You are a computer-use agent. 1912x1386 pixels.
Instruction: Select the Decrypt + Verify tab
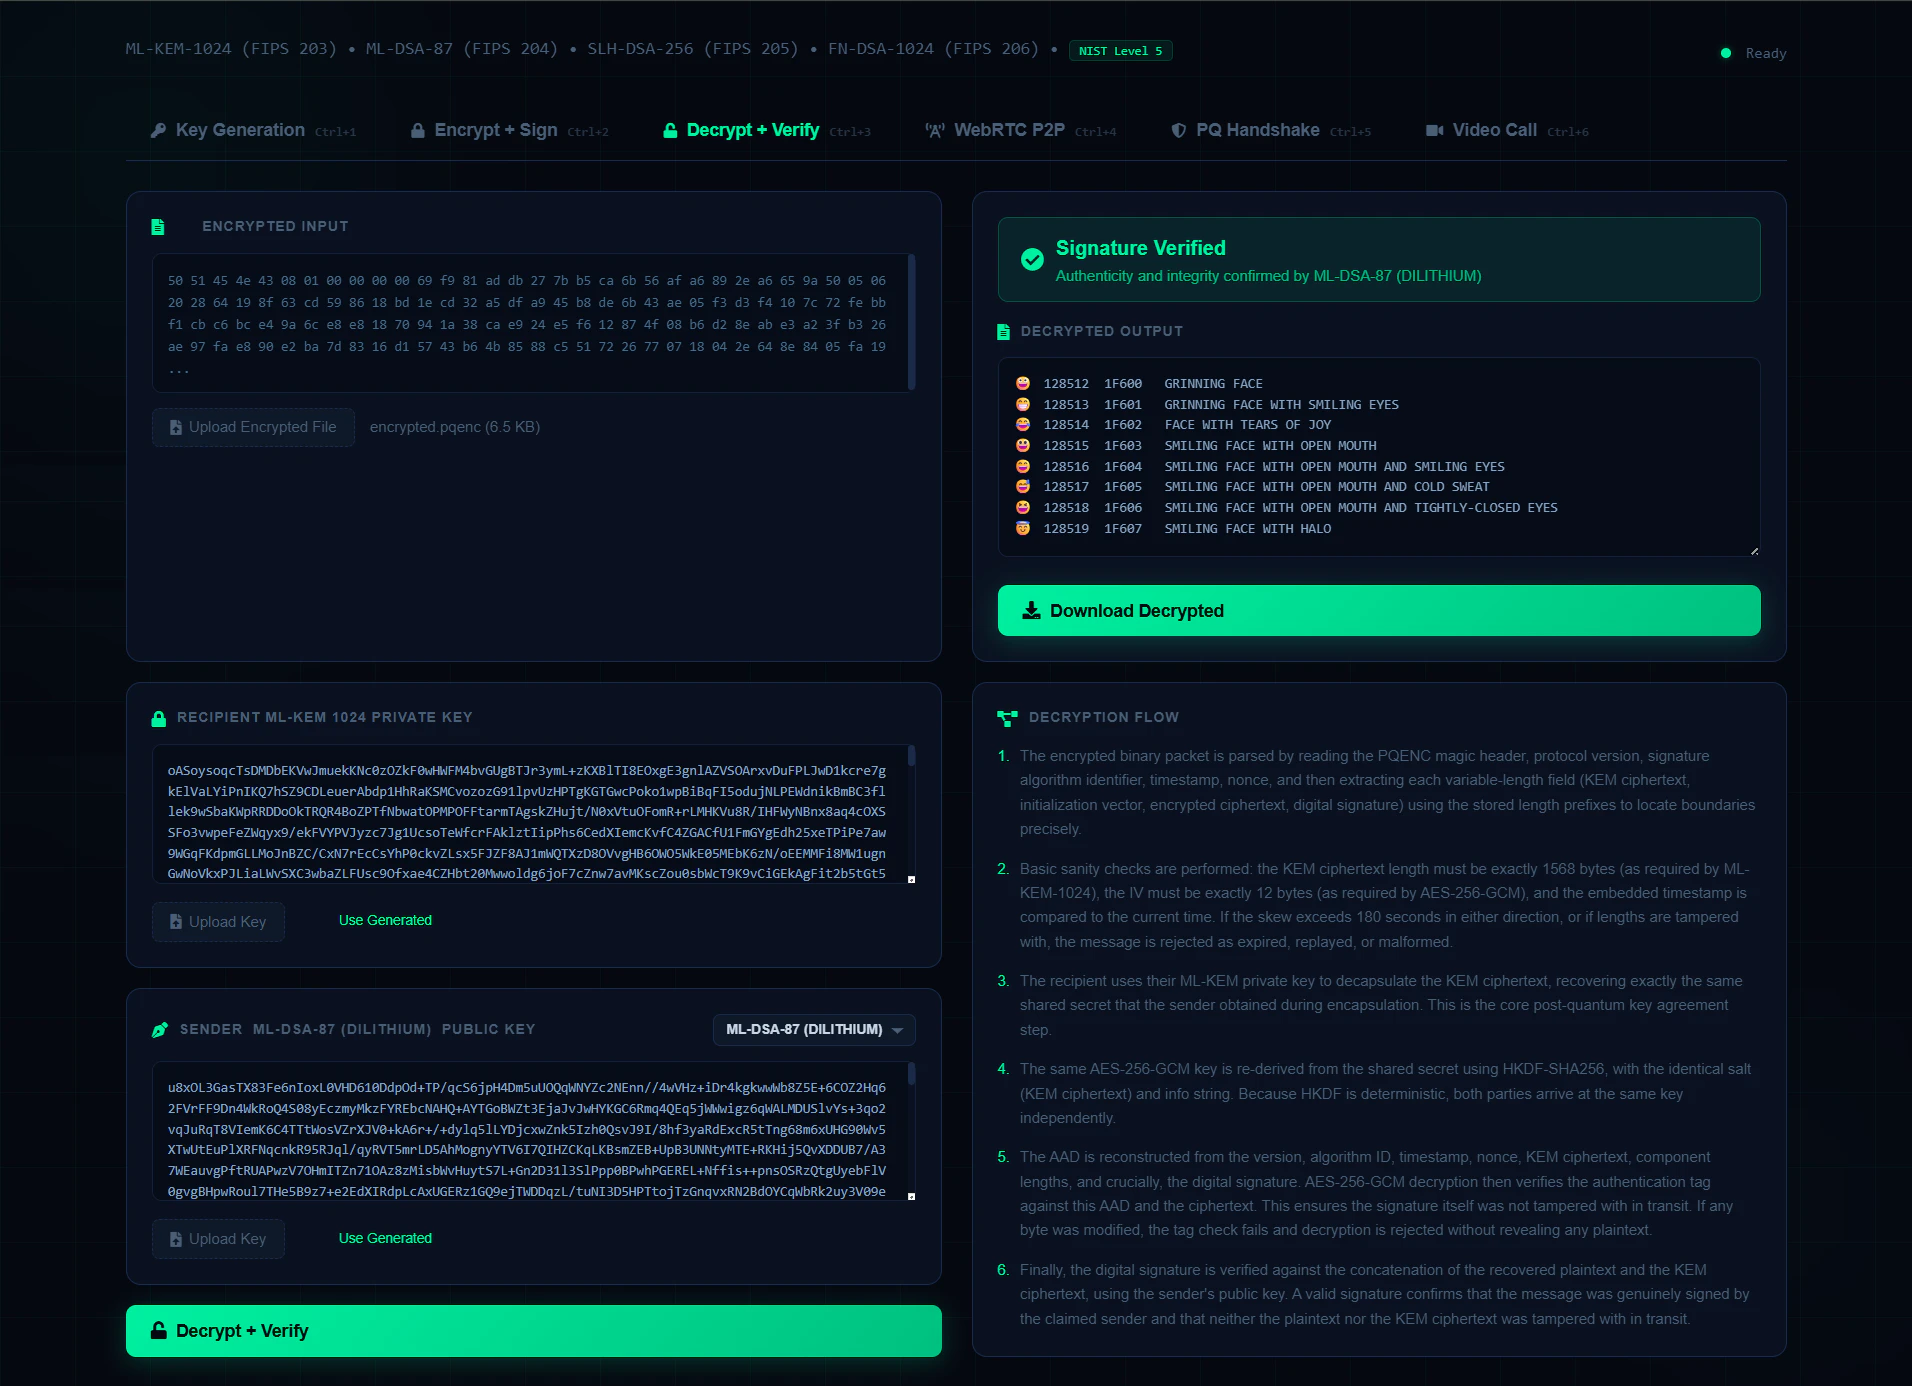[767, 130]
